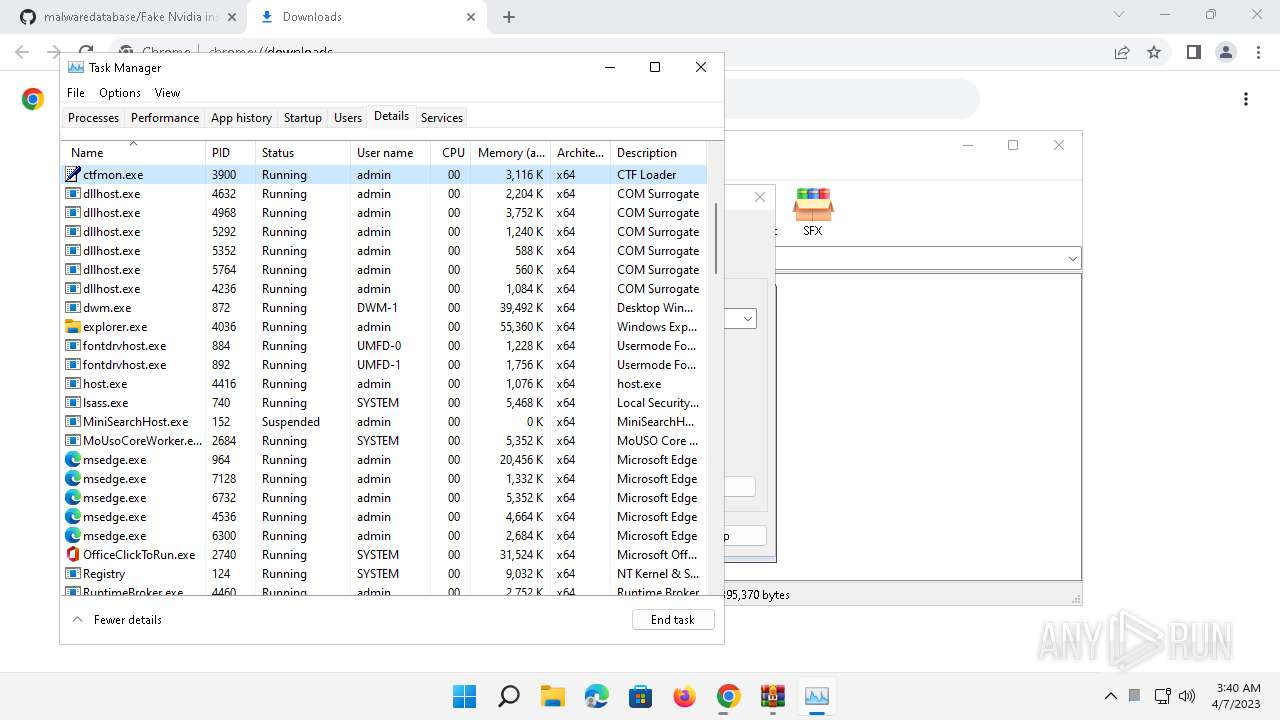Toggle Chrome's side panel

pyautogui.click(x=1193, y=52)
